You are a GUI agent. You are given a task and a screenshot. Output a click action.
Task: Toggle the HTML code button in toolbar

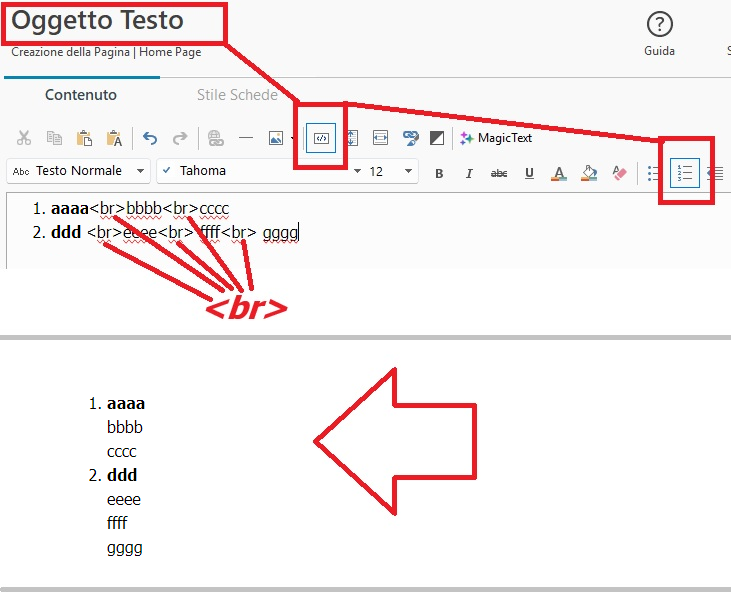[x=320, y=138]
